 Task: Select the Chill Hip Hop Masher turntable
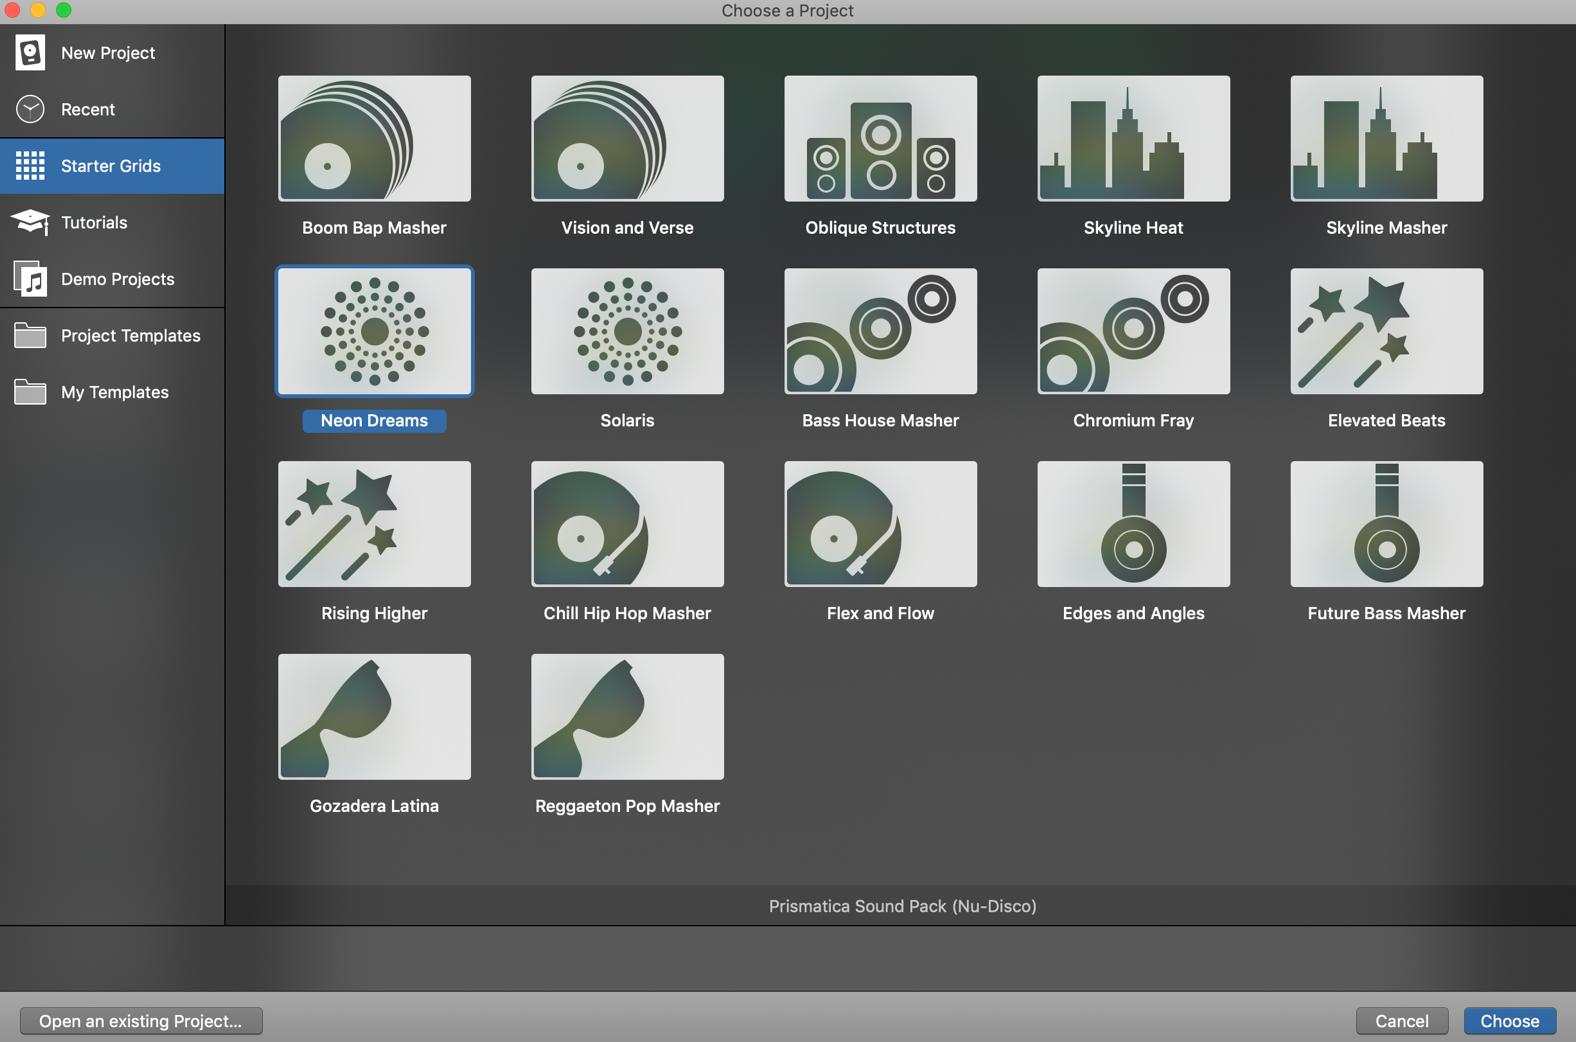coord(627,524)
